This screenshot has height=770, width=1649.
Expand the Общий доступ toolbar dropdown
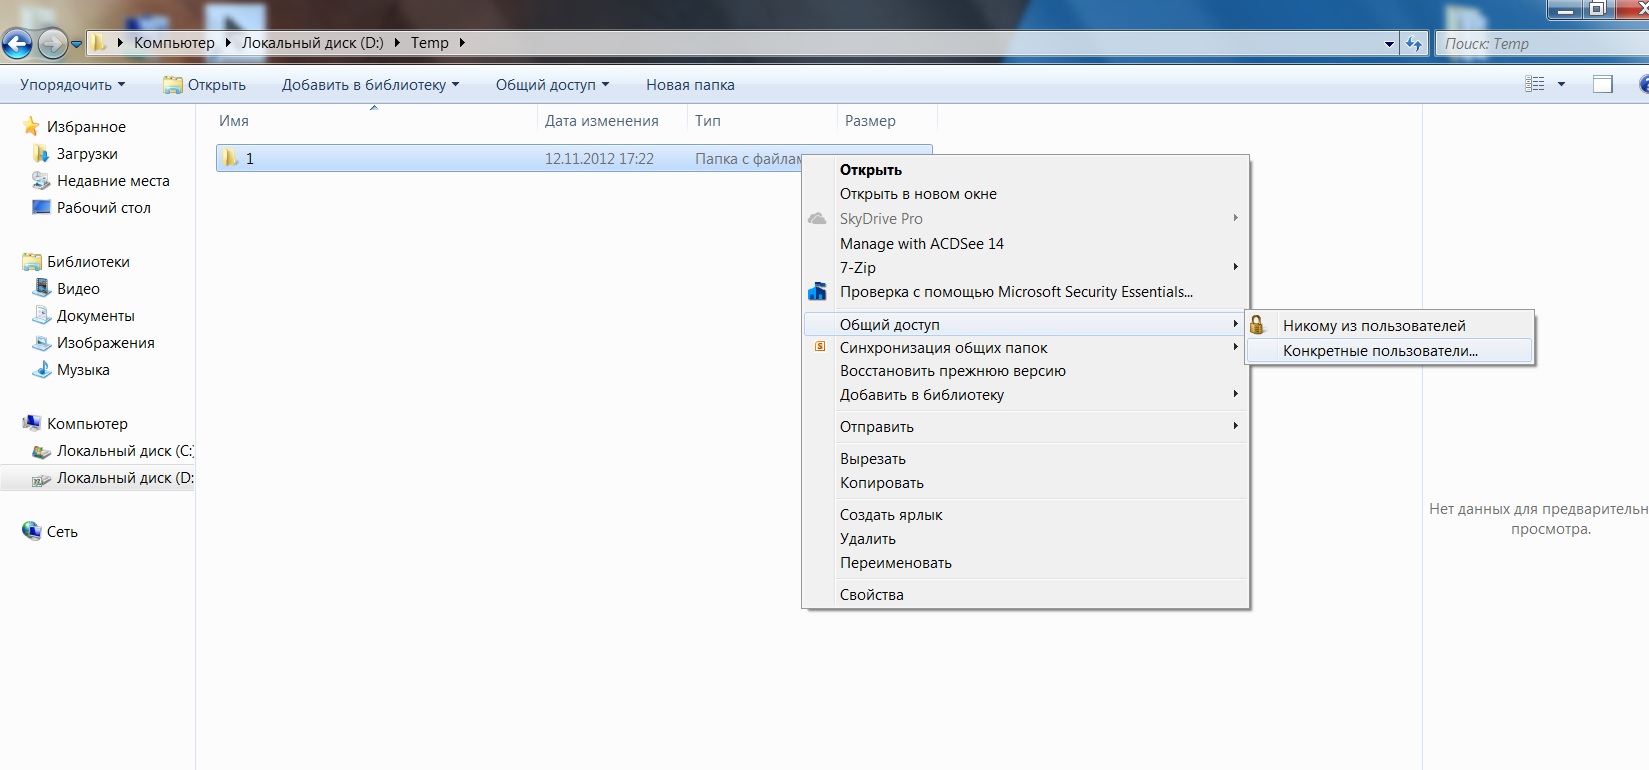pos(552,85)
